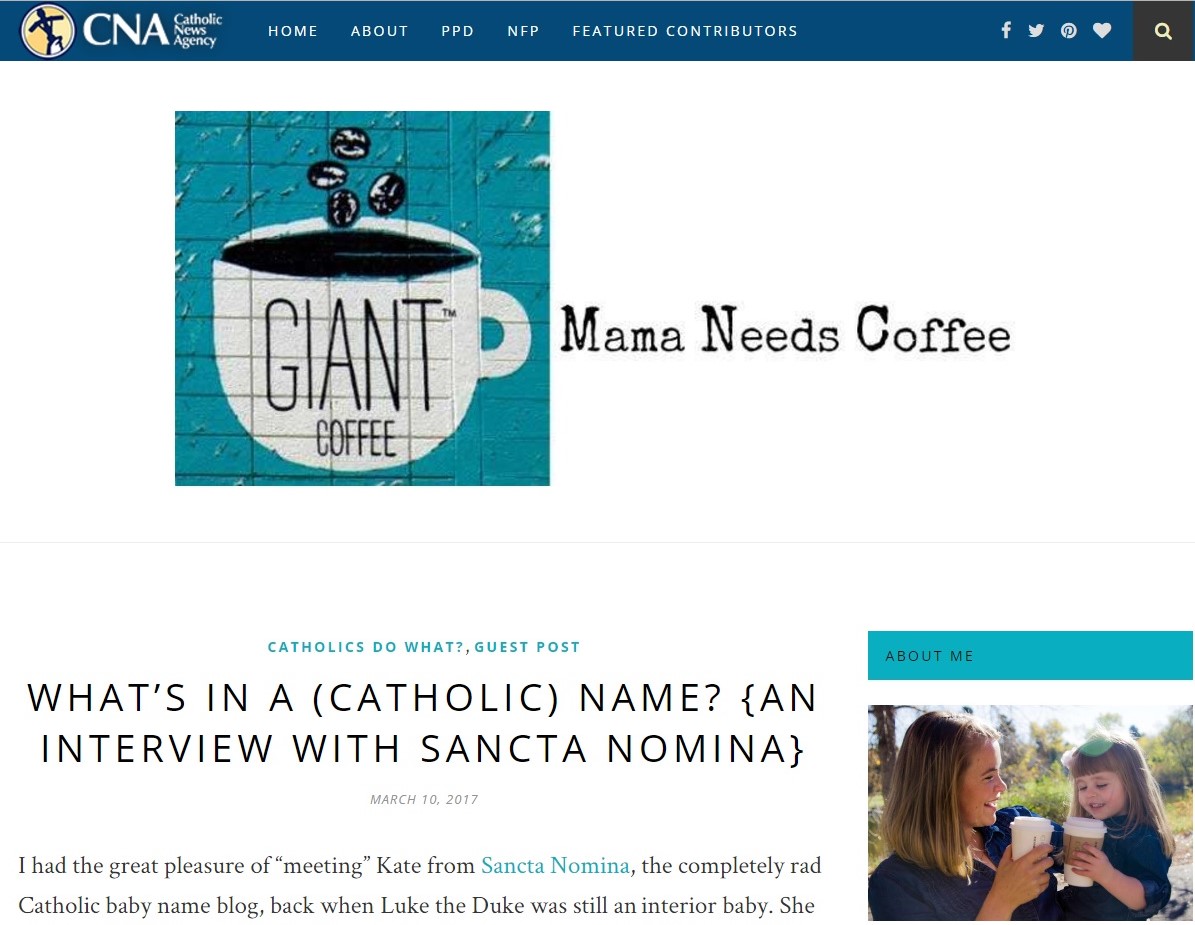Click the CNA Catholic News Agency logo
The width and height of the screenshot is (1195, 925).
click(122, 30)
